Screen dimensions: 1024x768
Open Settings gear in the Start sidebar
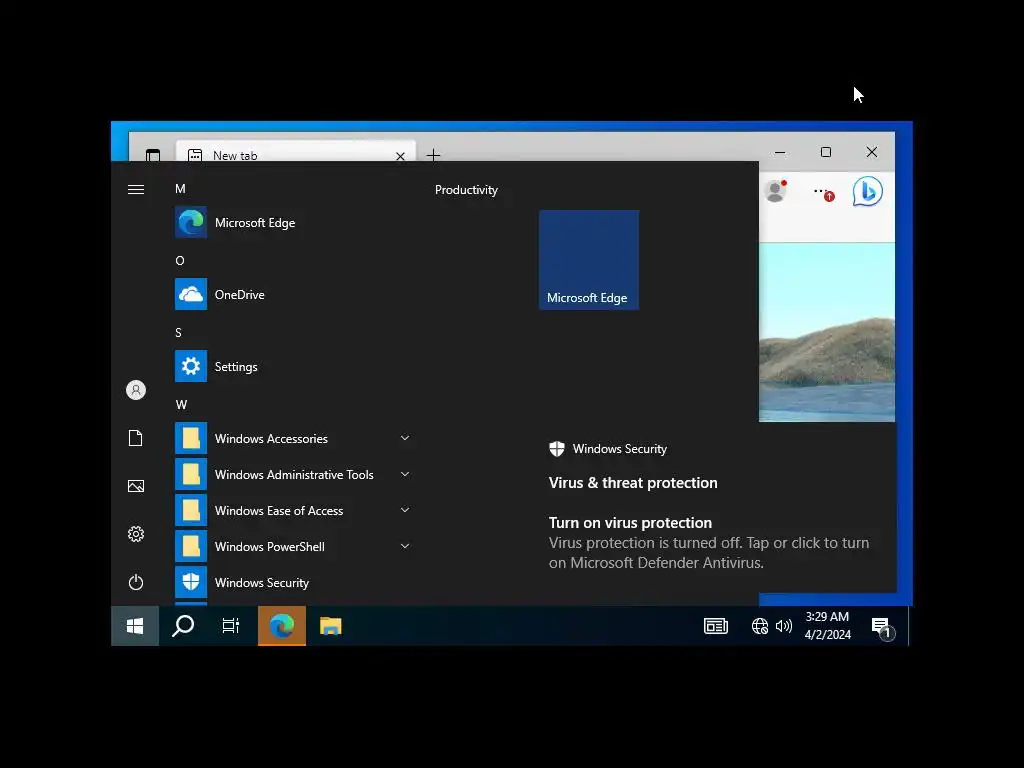pyautogui.click(x=136, y=534)
